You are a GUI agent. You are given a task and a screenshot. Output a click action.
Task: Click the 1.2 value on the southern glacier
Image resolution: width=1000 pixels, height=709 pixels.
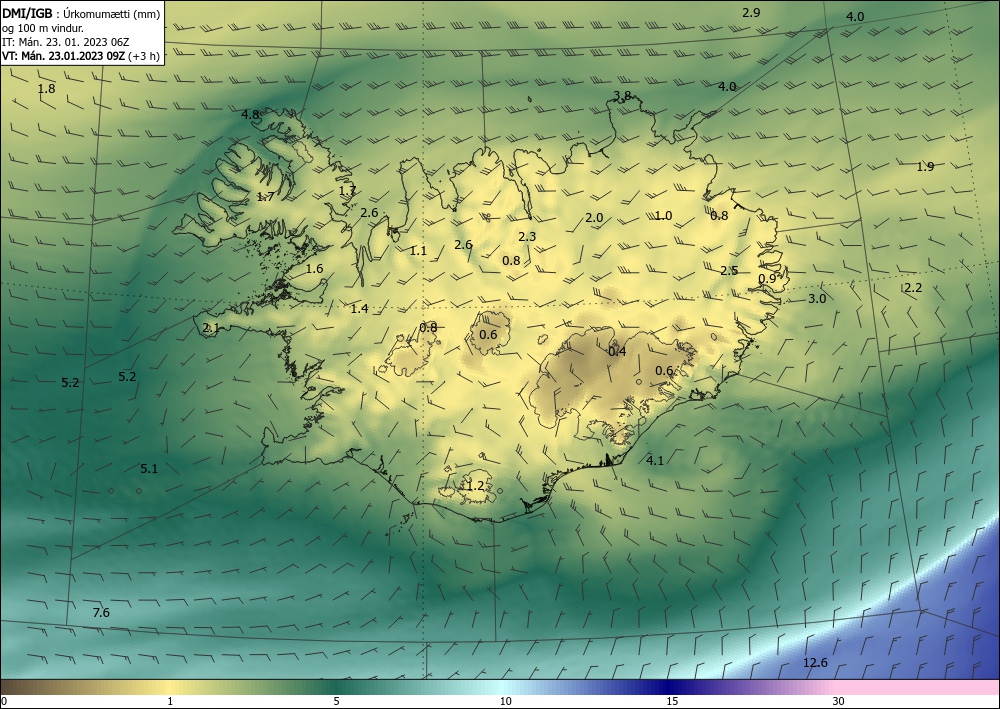[x=476, y=486]
